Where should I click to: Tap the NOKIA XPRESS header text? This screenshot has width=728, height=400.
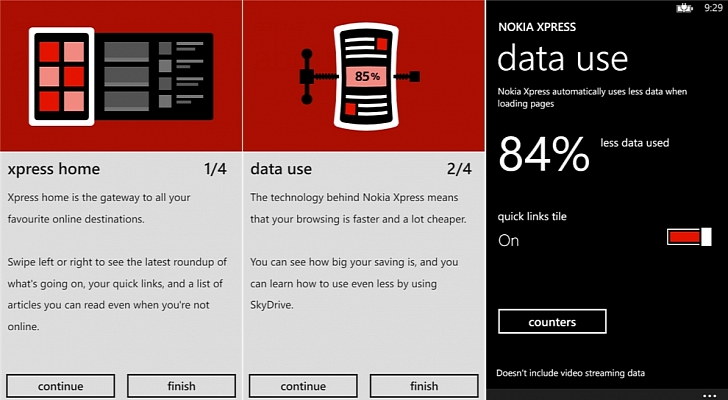tap(537, 27)
